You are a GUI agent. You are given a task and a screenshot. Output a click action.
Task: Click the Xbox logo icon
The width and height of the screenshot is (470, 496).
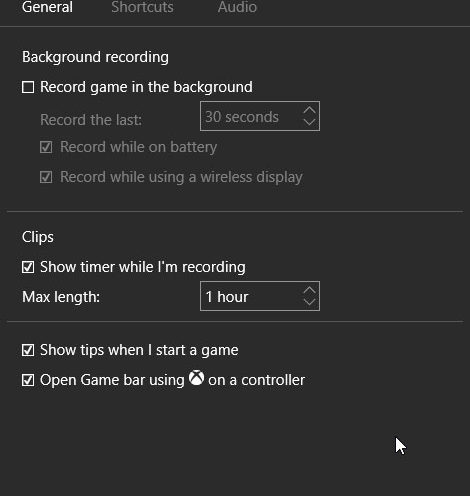196,378
